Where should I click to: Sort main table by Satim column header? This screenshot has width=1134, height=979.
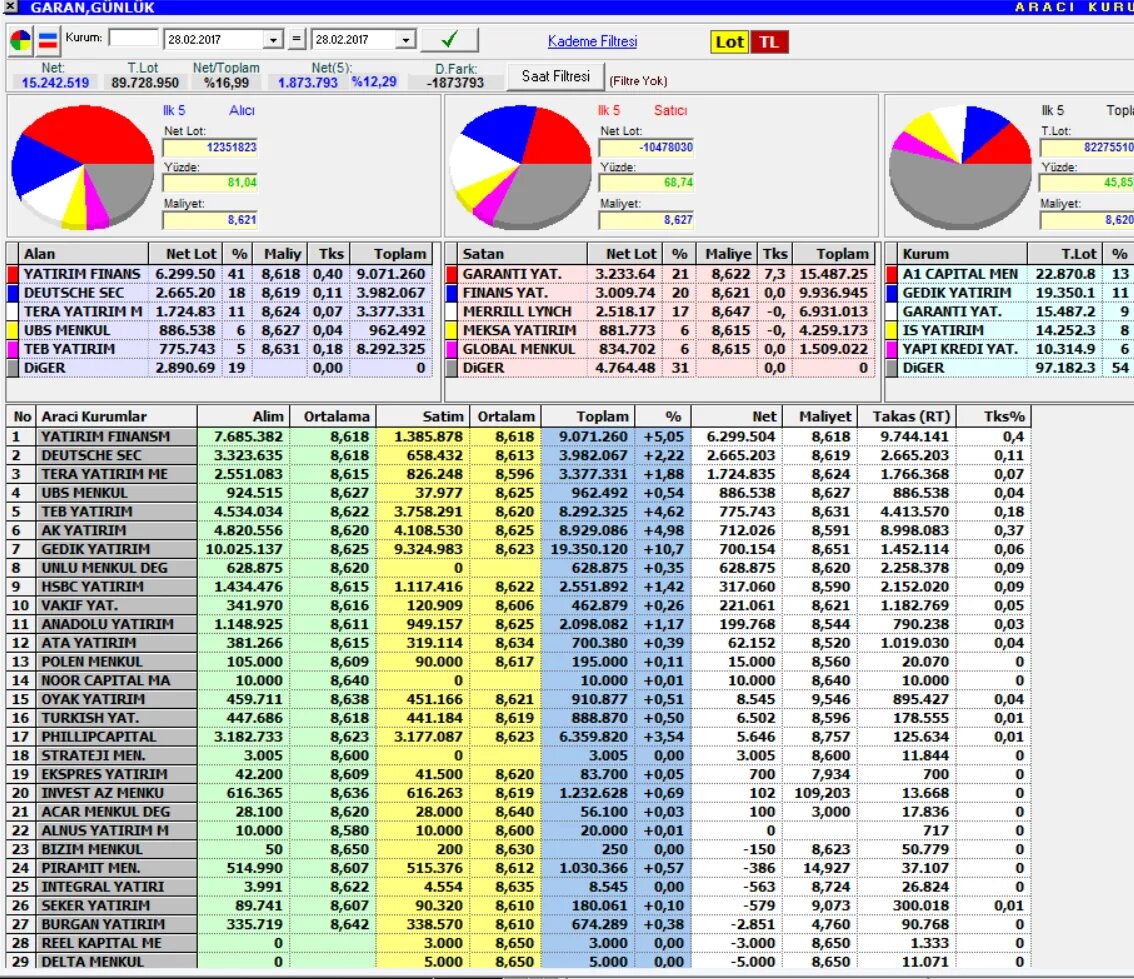[423, 416]
